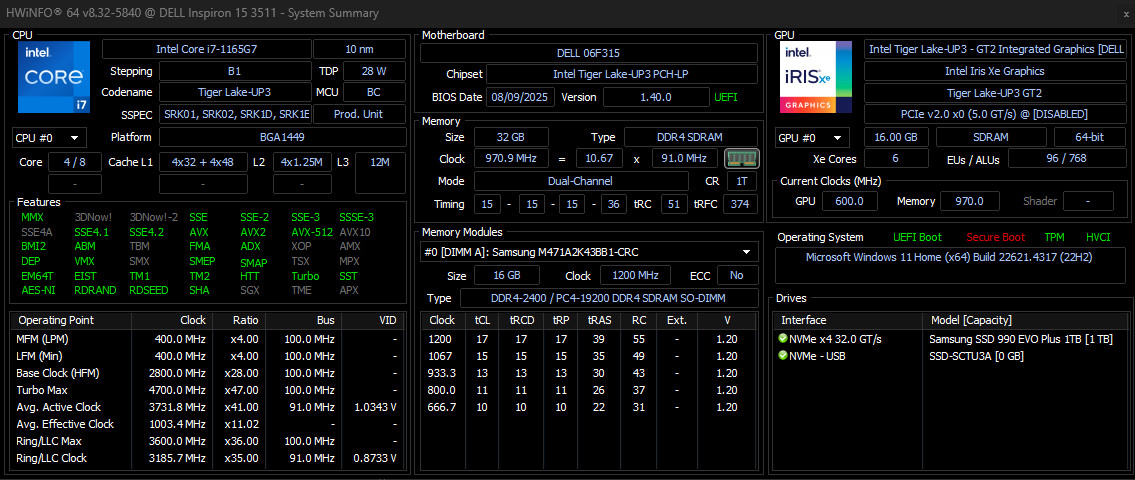
Task: Click the Operating Point column header
Action: pyautogui.click(x=71, y=320)
